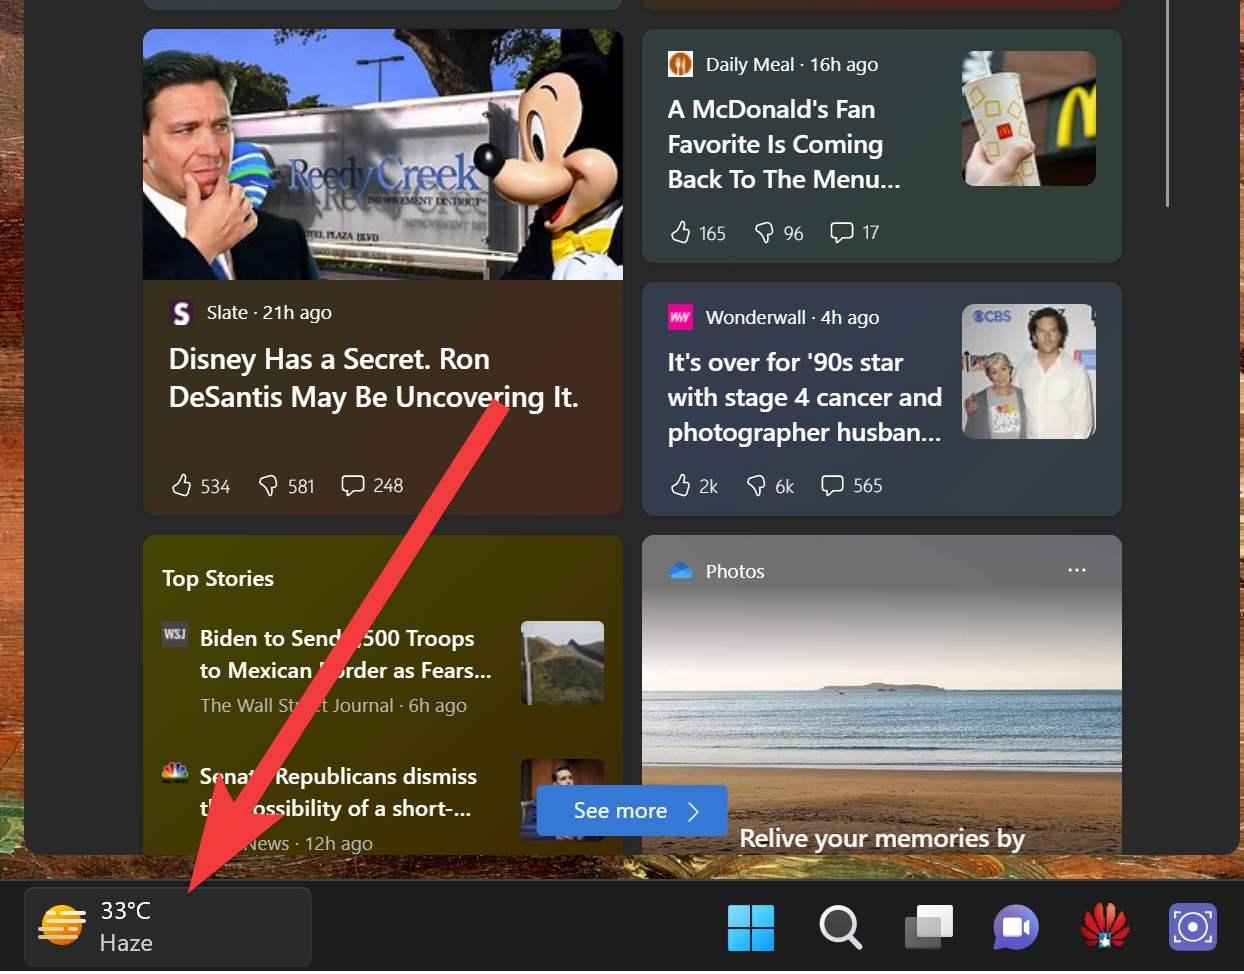Open taskbar Search magnifier icon
The height and width of the screenshot is (974, 1244).
pos(840,928)
